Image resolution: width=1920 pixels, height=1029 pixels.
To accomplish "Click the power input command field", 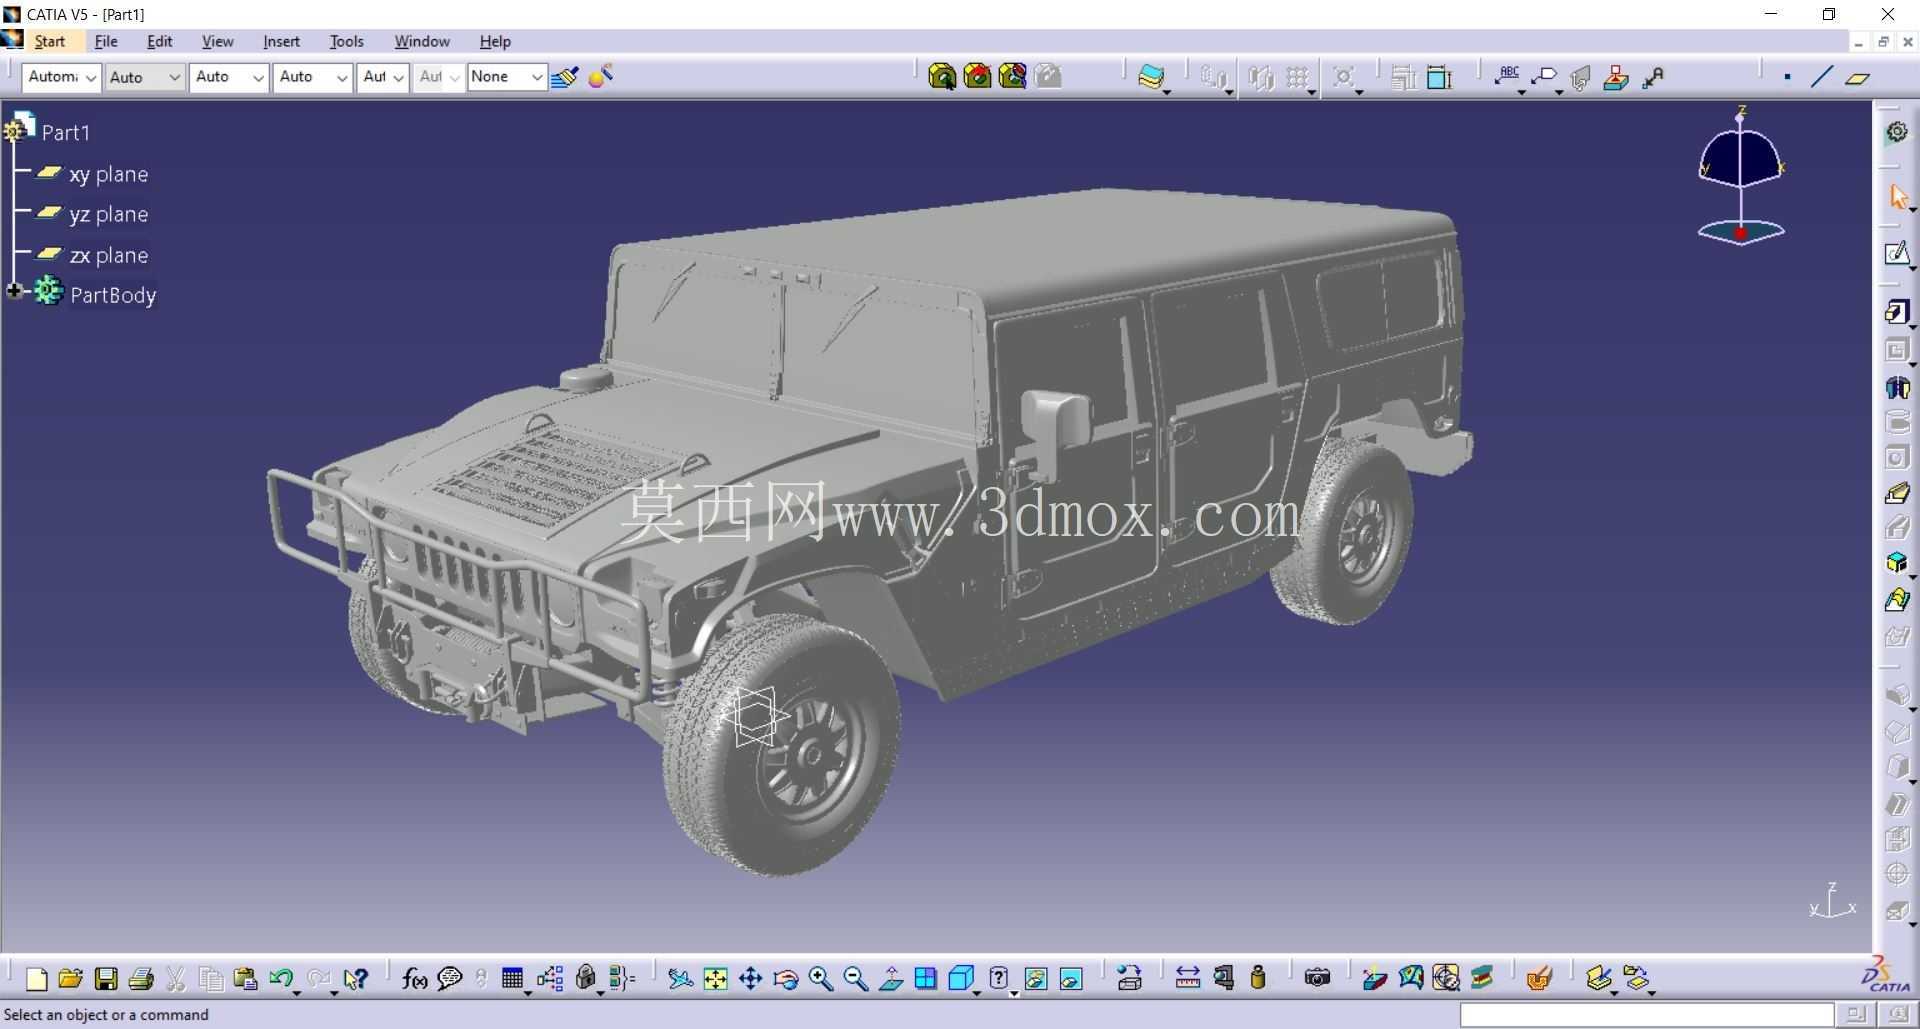I will click(x=1647, y=1014).
